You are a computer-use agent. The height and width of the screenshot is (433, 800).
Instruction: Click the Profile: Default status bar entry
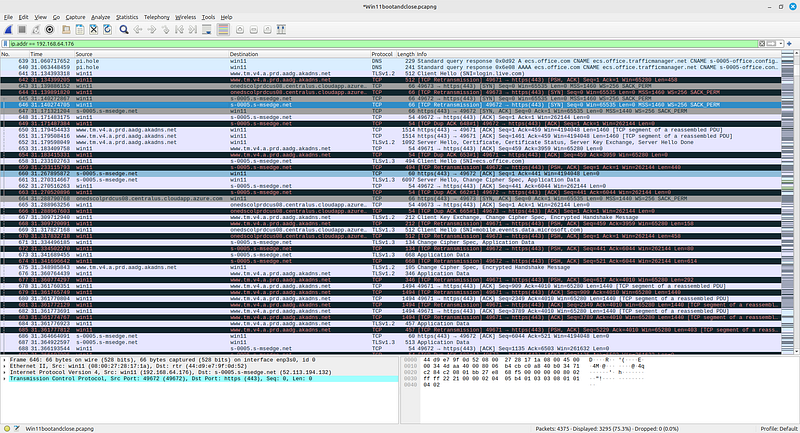(779, 429)
